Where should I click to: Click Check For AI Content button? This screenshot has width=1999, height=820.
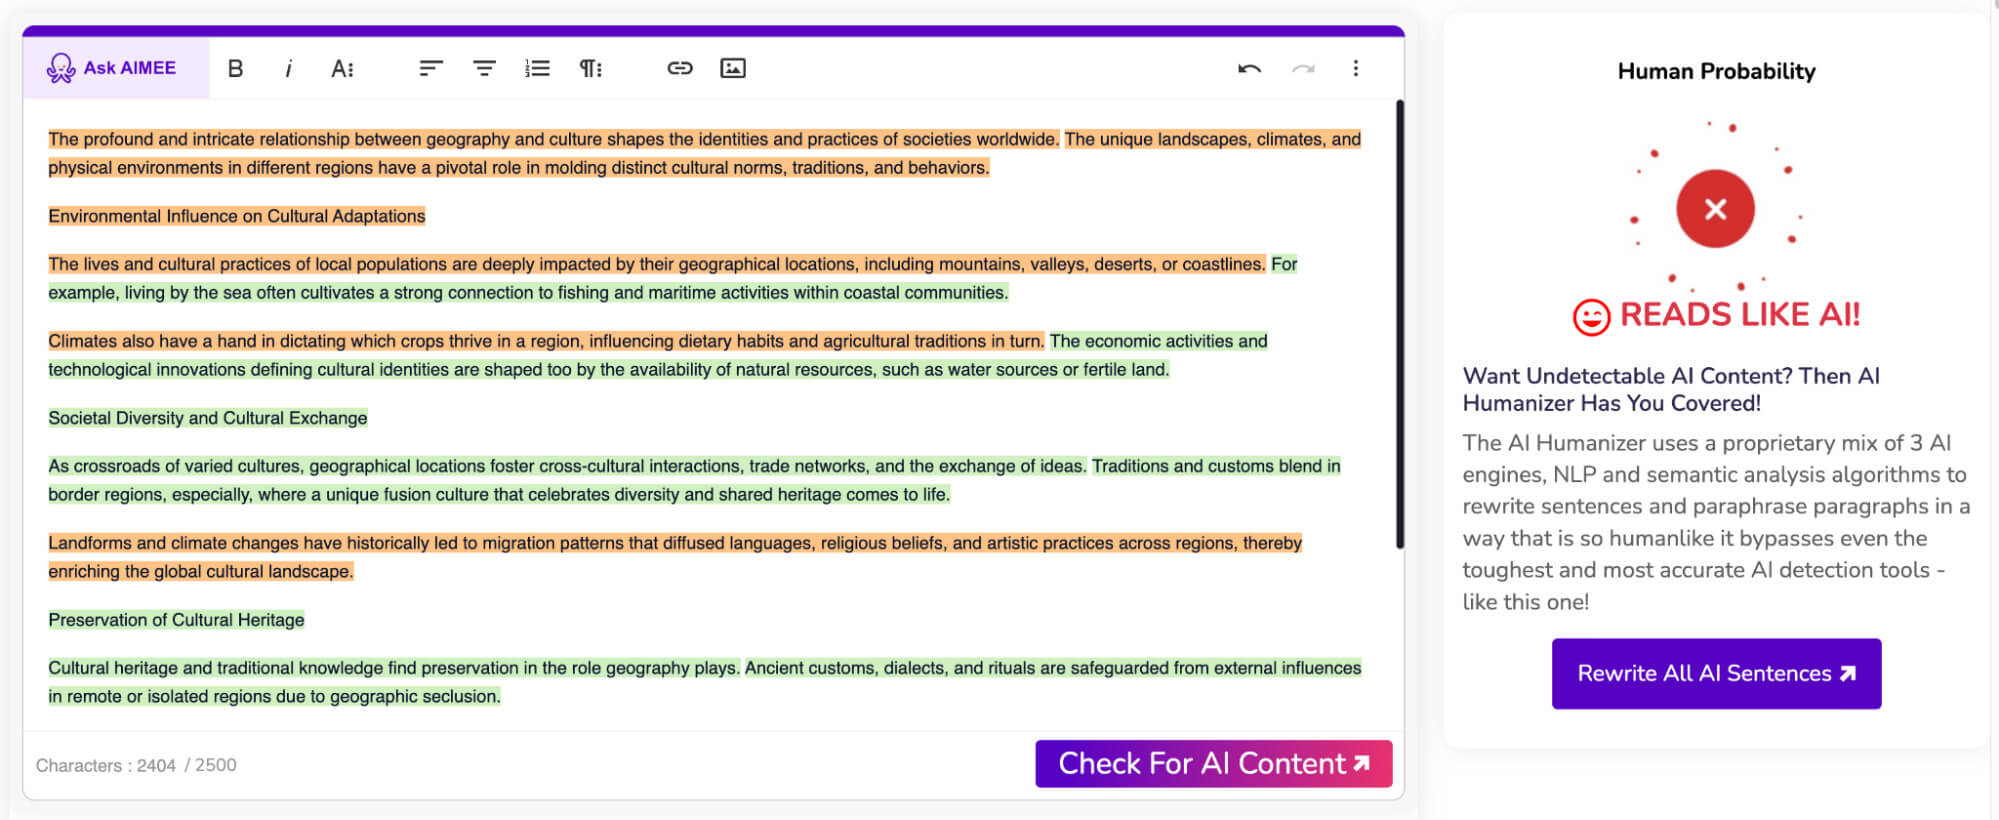point(1213,764)
